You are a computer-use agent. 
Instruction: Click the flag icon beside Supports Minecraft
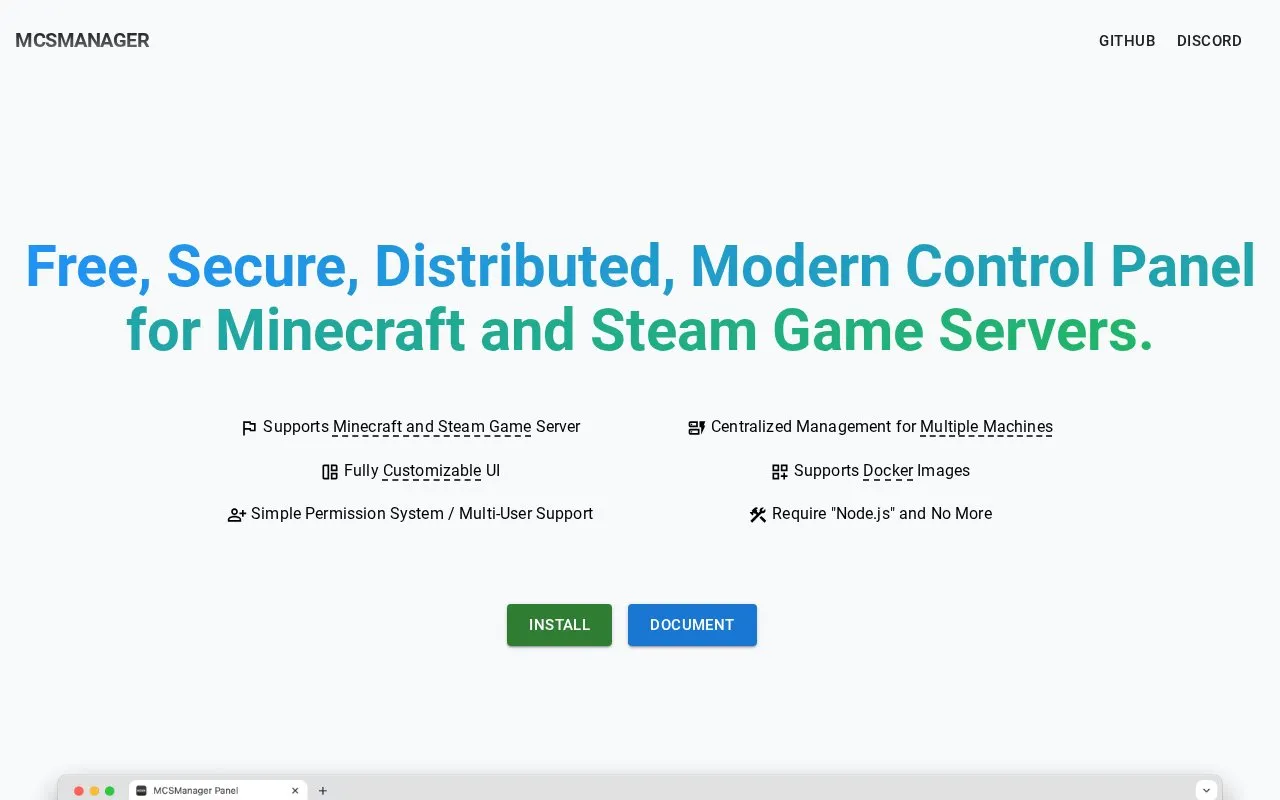click(x=249, y=428)
